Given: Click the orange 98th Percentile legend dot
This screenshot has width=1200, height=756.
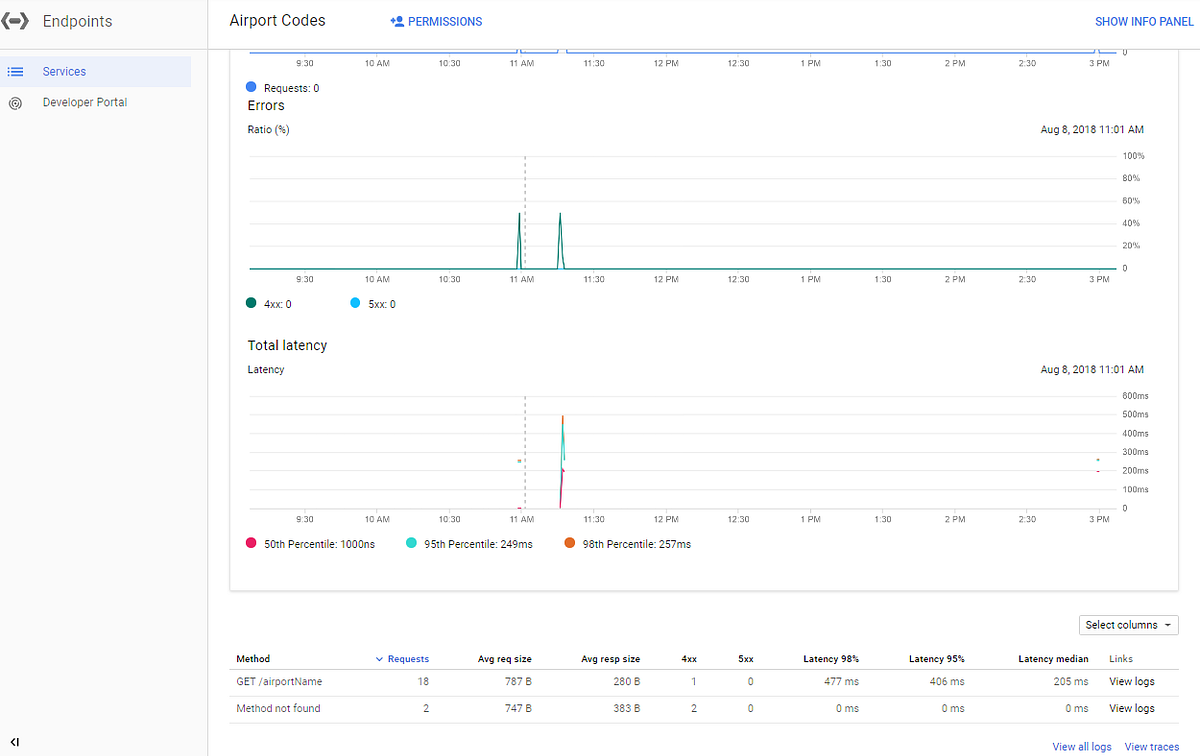Looking at the screenshot, I should coord(571,543).
